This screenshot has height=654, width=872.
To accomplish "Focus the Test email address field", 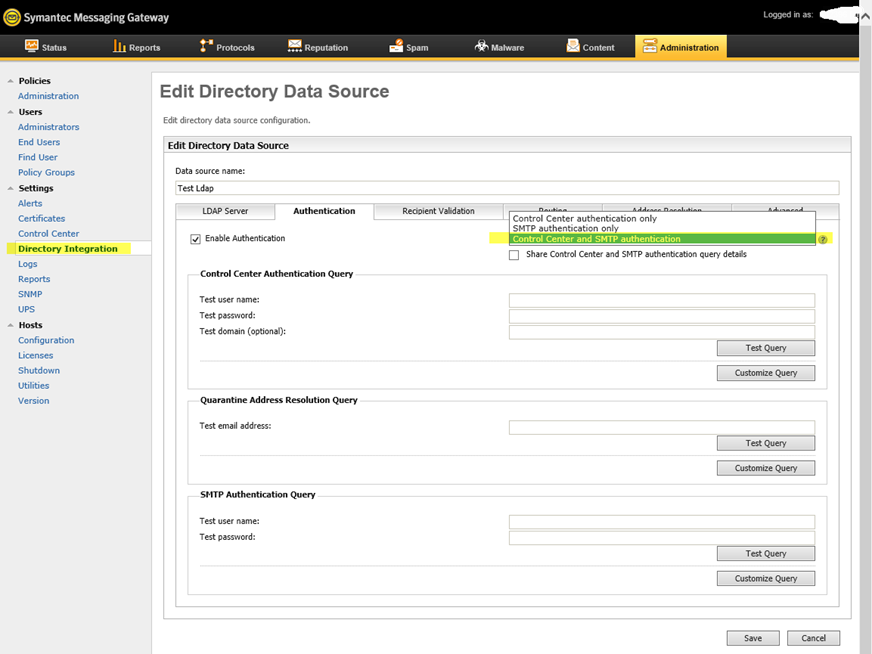I will pyautogui.click(x=662, y=427).
